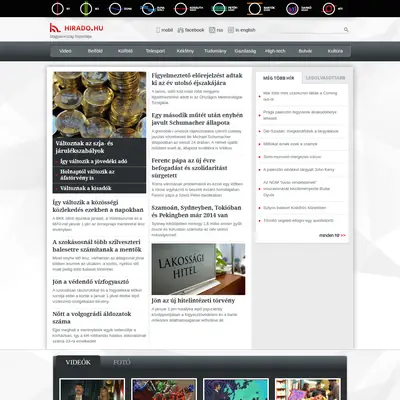Image resolution: width=400 pixels, height=400 pixels.
Task: Switch to the Videók tab
Action: [78, 362]
